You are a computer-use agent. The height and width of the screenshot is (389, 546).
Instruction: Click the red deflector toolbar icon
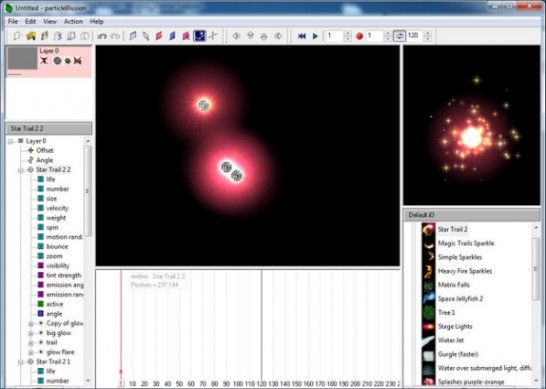(159, 36)
